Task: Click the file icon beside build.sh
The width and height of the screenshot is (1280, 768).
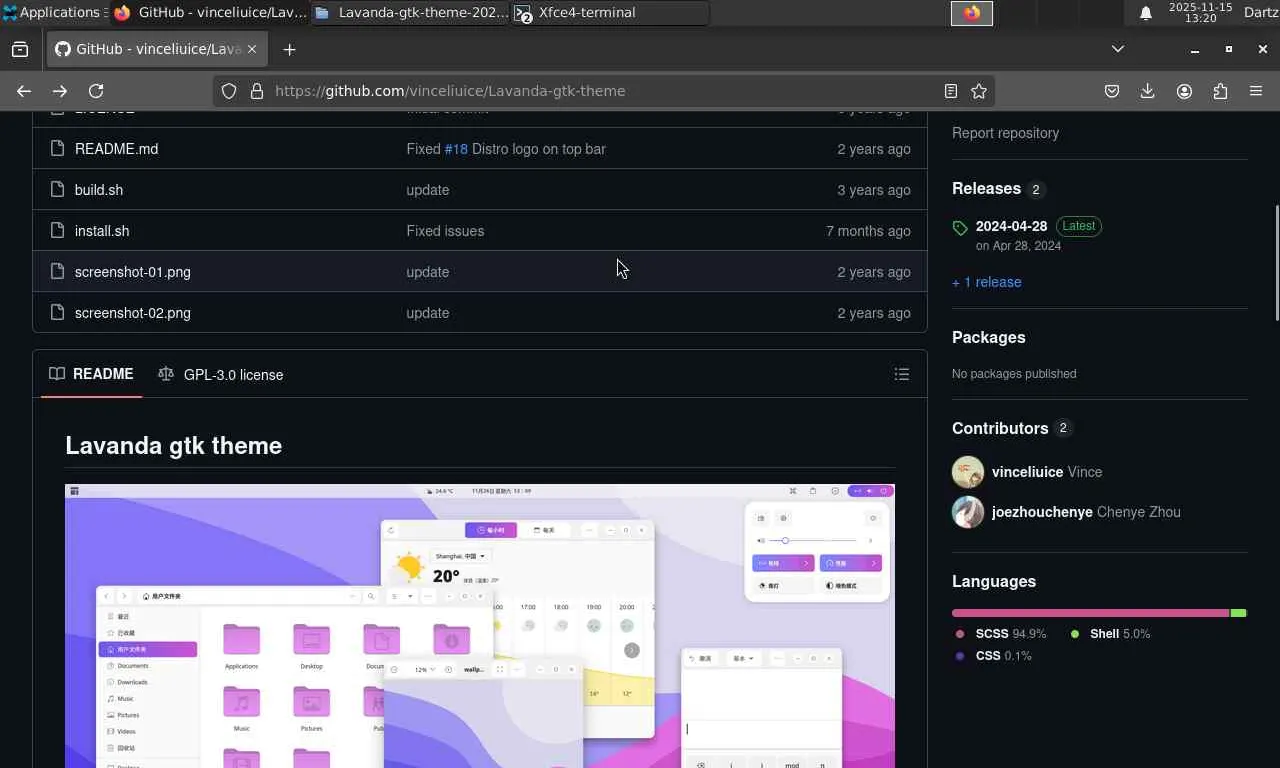Action: coord(57,190)
